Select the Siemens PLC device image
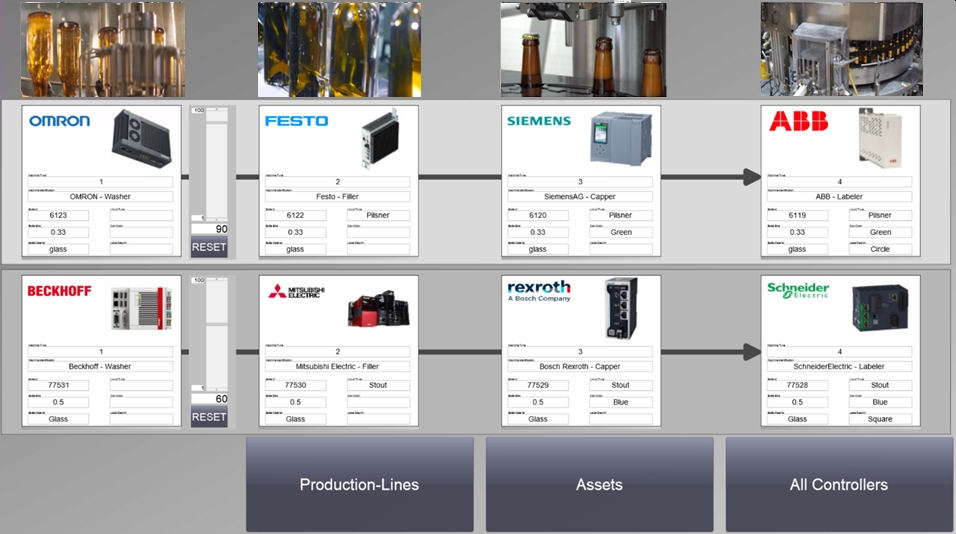 click(621, 138)
